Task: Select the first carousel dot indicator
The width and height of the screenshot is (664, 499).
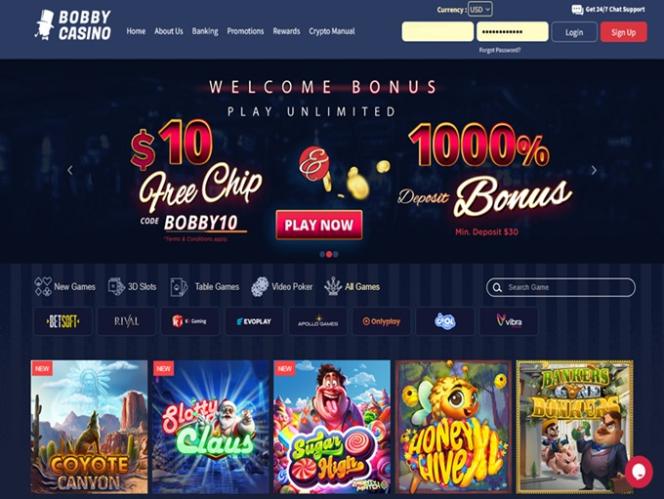Action: point(322,254)
